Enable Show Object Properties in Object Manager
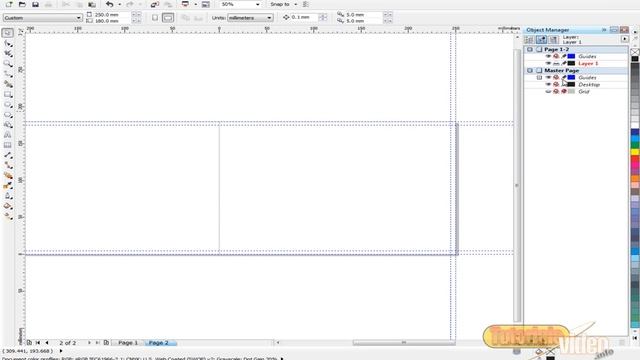This screenshot has height=360, width=640. point(529,39)
